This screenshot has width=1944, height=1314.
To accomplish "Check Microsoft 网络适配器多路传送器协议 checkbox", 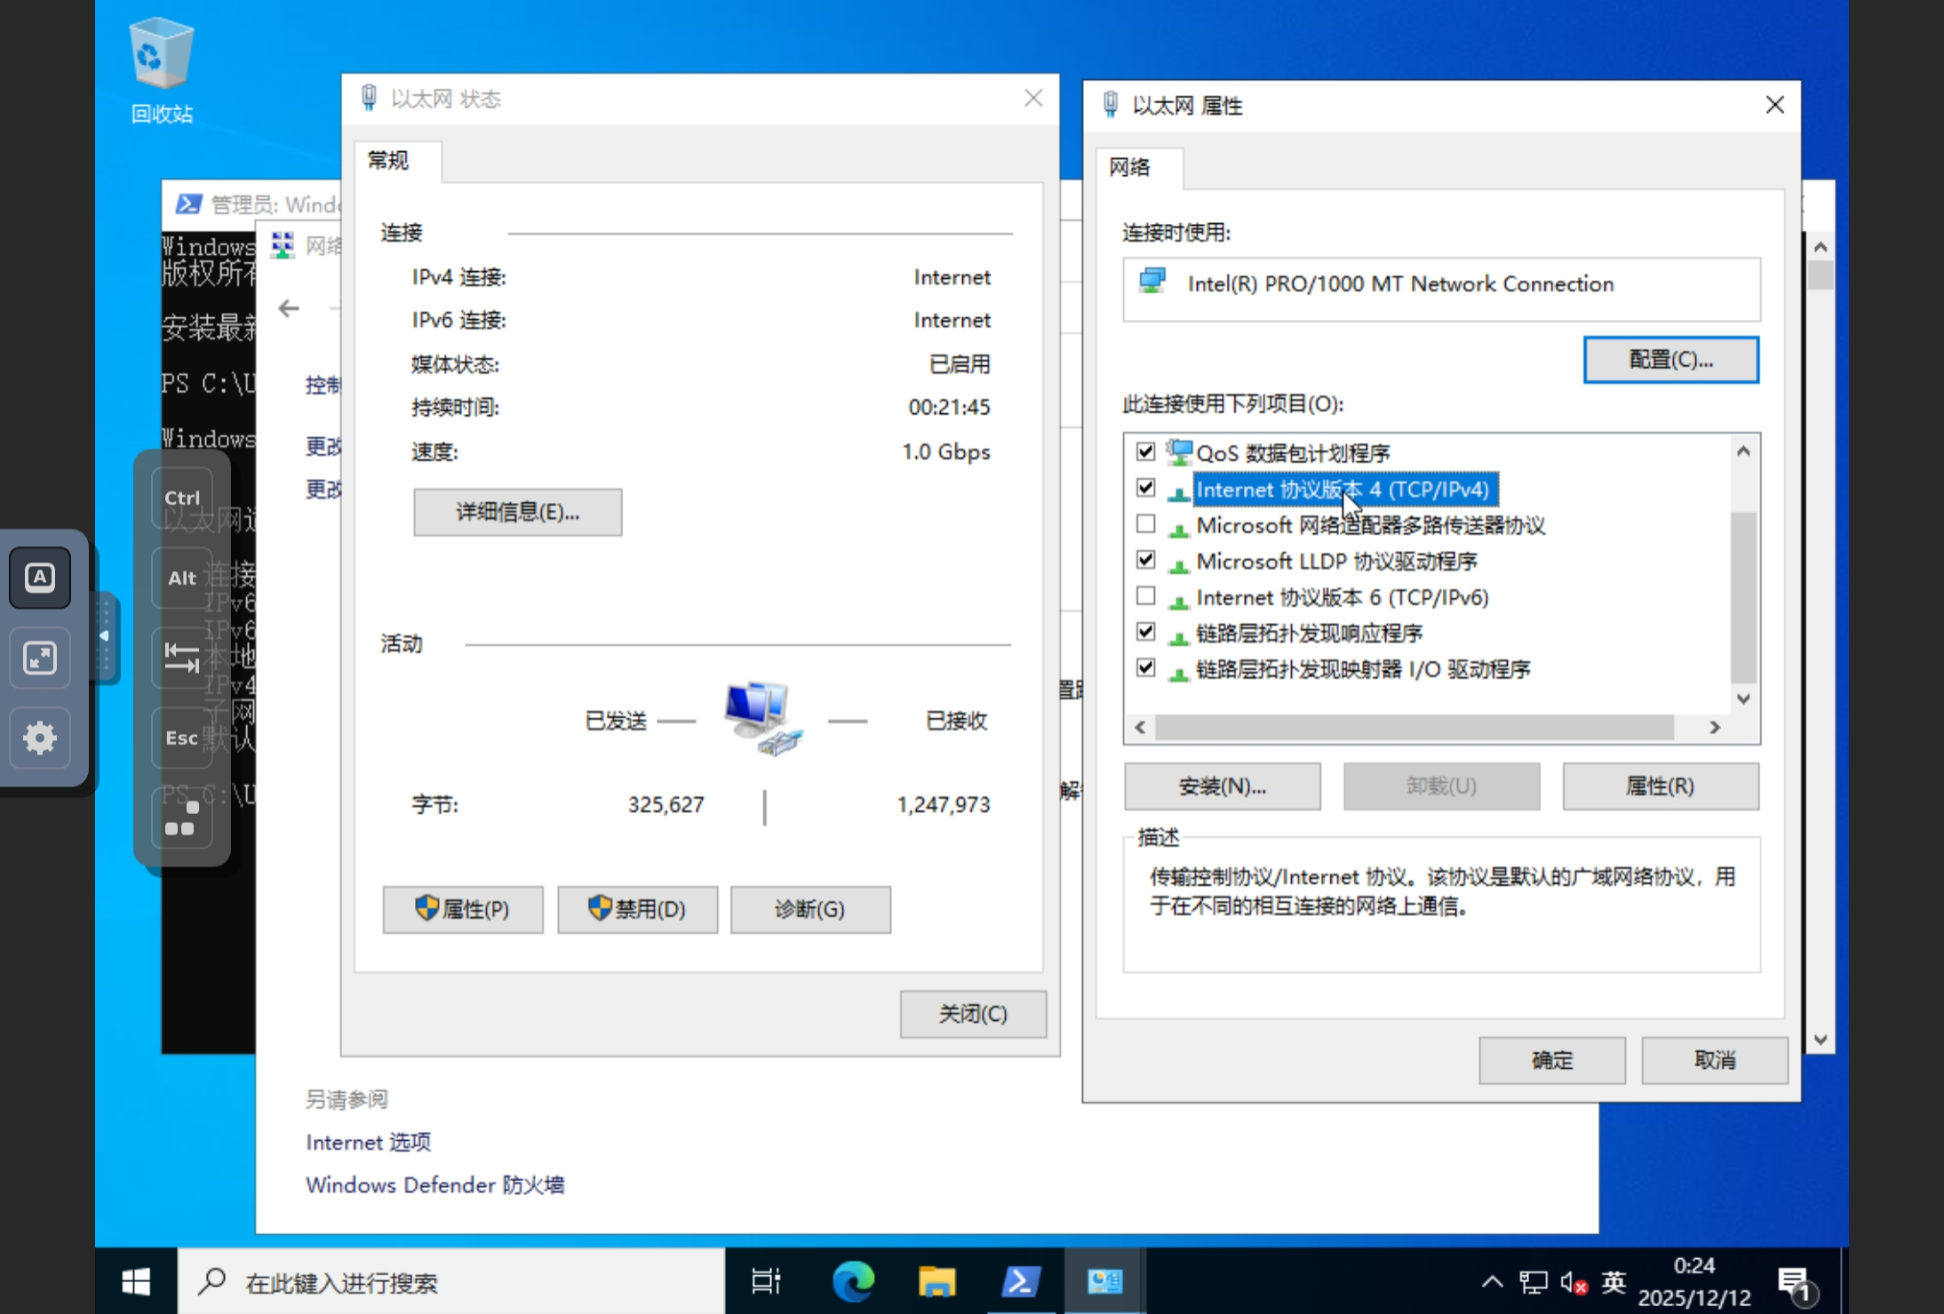I will [x=1146, y=524].
